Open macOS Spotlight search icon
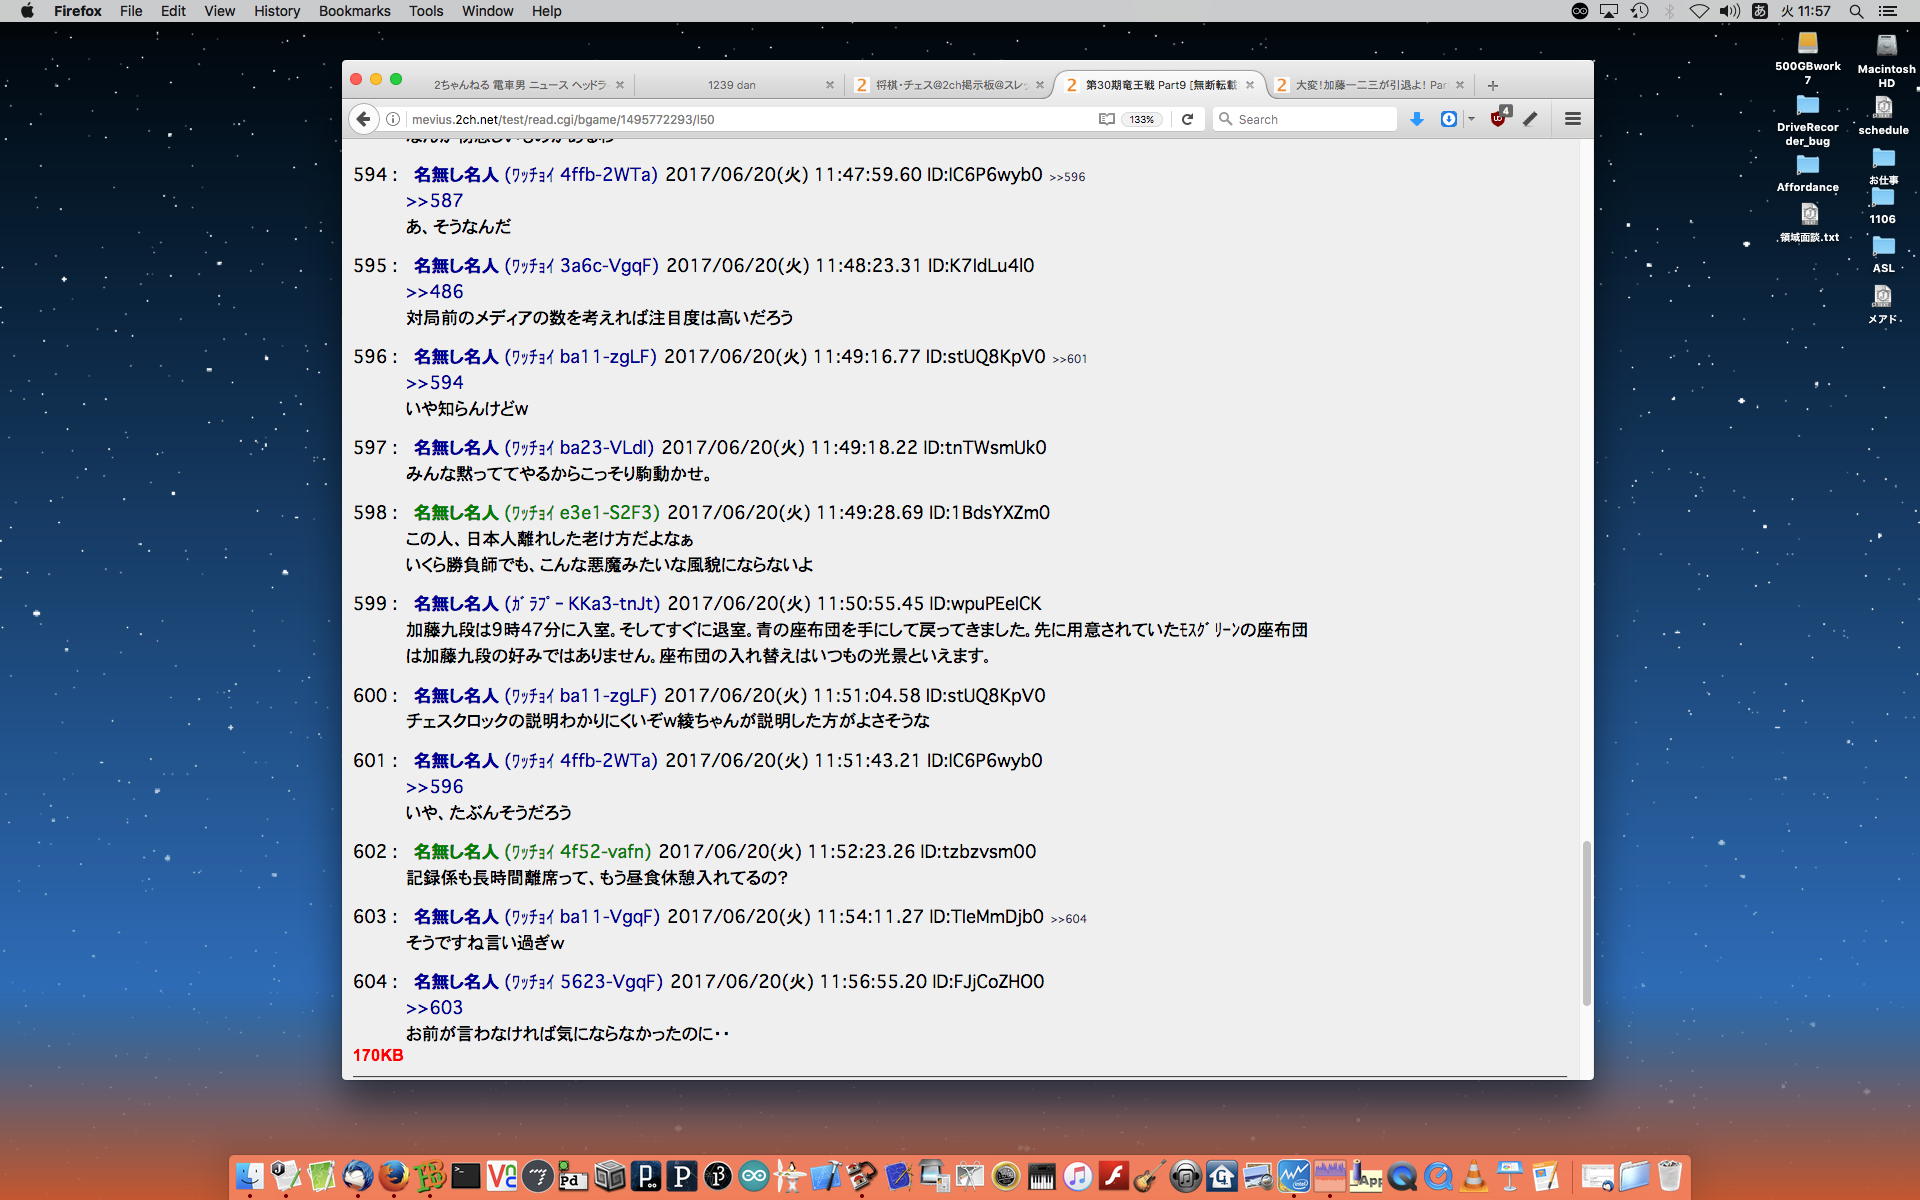Screen dimensions: 1920x1200 coord(1855,11)
